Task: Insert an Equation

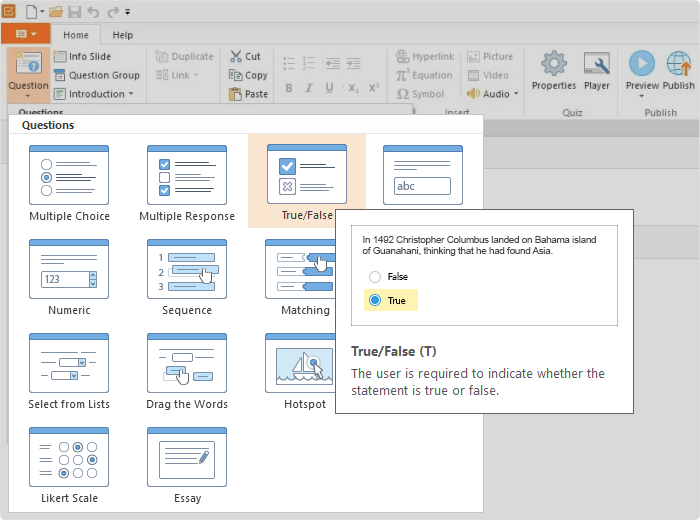Action: tap(425, 75)
